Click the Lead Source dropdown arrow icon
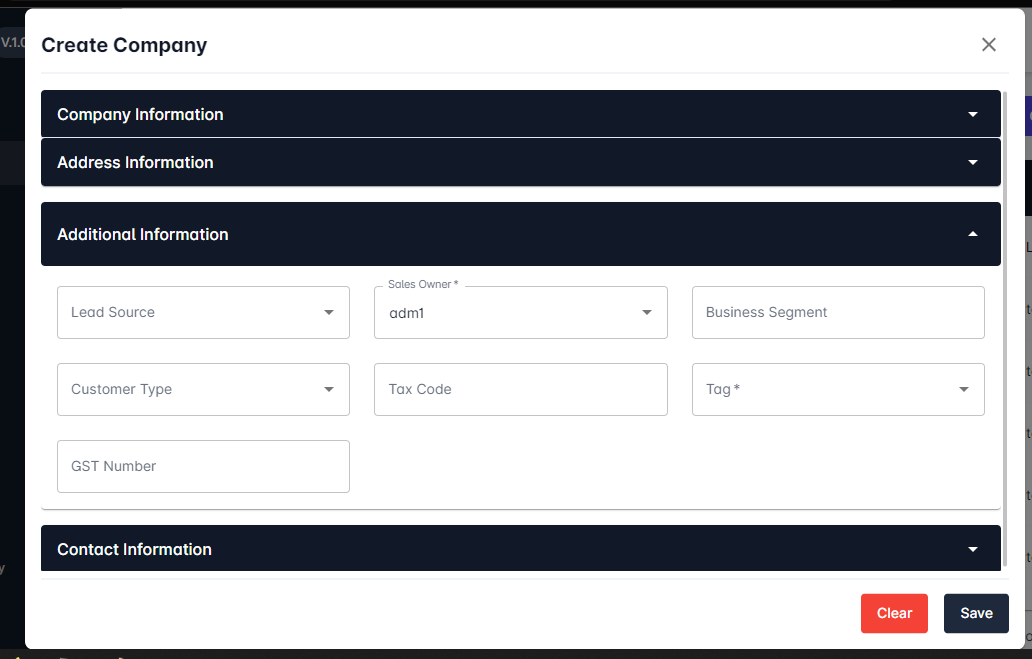The width and height of the screenshot is (1032, 659). 329,313
